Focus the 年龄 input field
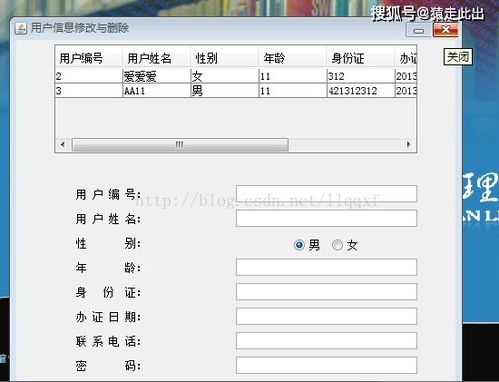The width and height of the screenshot is (499, 382). (x=326, y=267)
